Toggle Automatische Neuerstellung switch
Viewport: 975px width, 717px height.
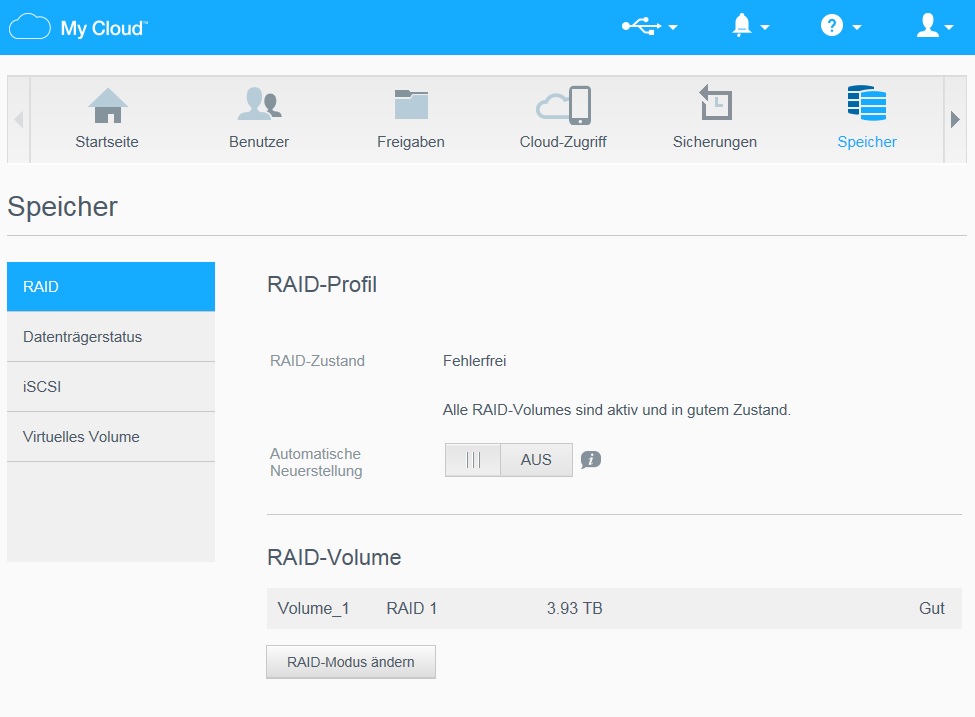pyautogui.click(x=509, y=460)
